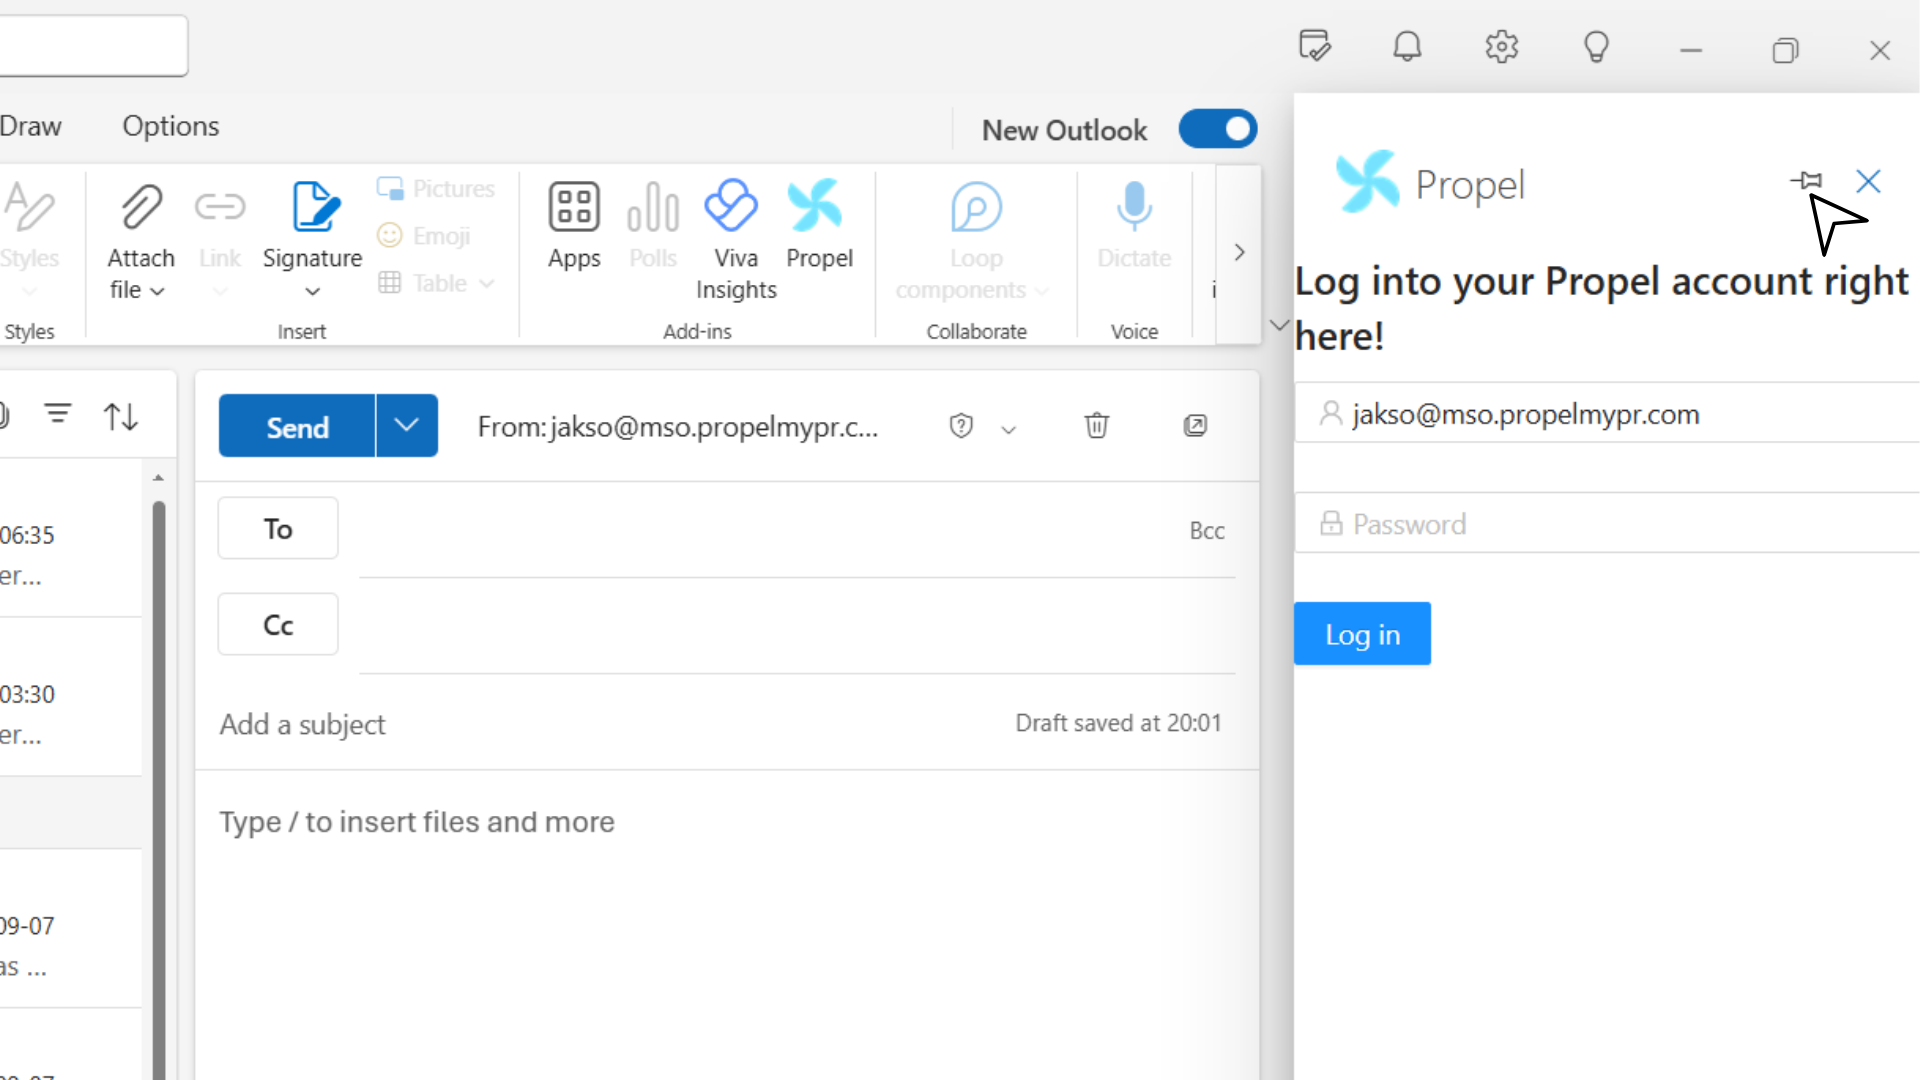Expand the Loop components dropdown arrow
This screenshot has height=1080, width=1920.
(x=1042, y=291)
